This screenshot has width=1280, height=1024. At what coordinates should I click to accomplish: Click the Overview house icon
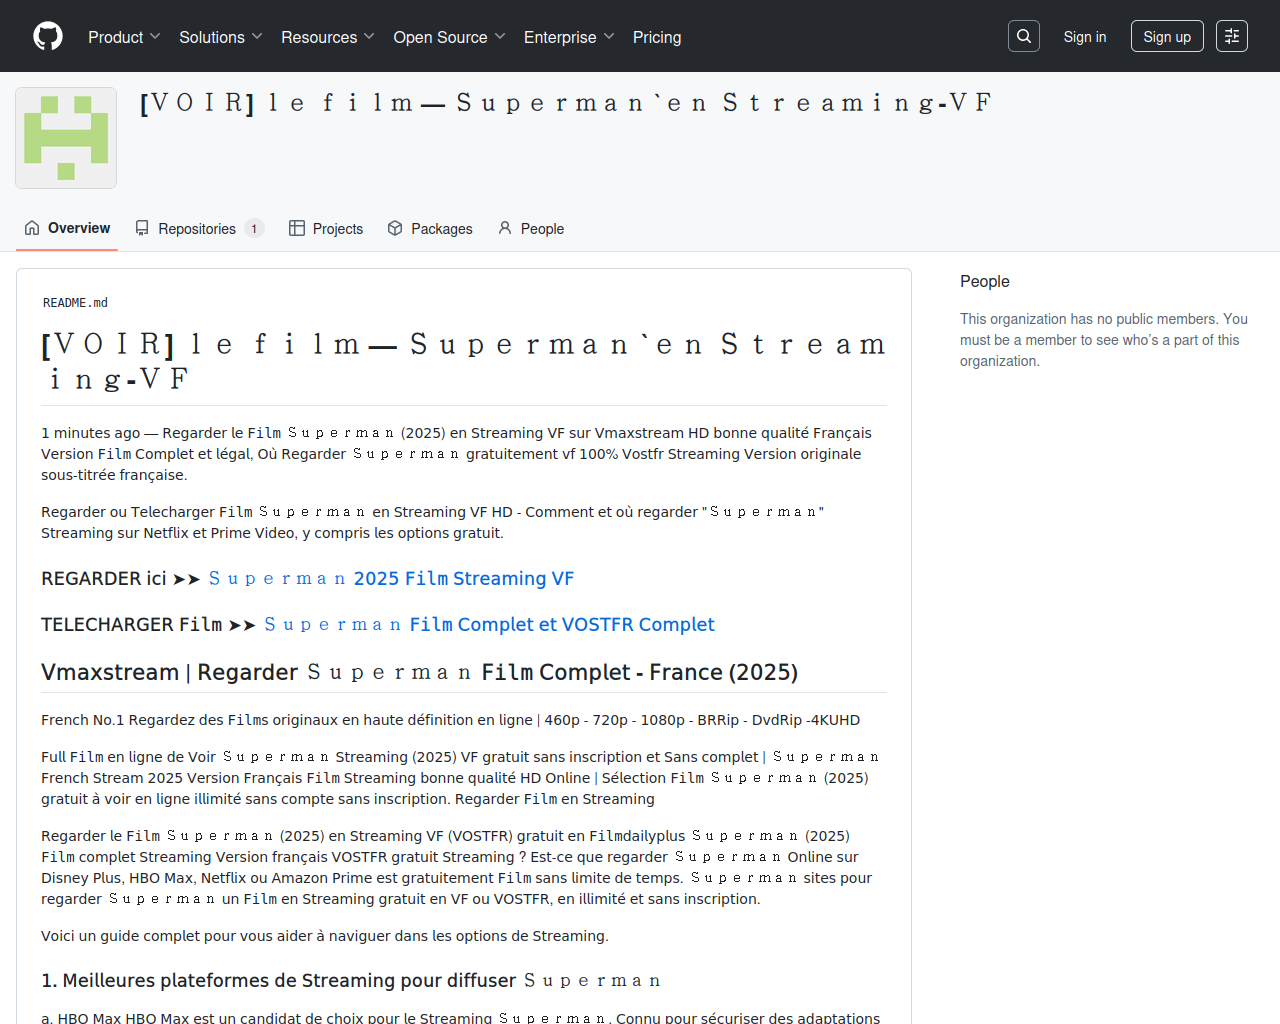click(x=32, y=228)
